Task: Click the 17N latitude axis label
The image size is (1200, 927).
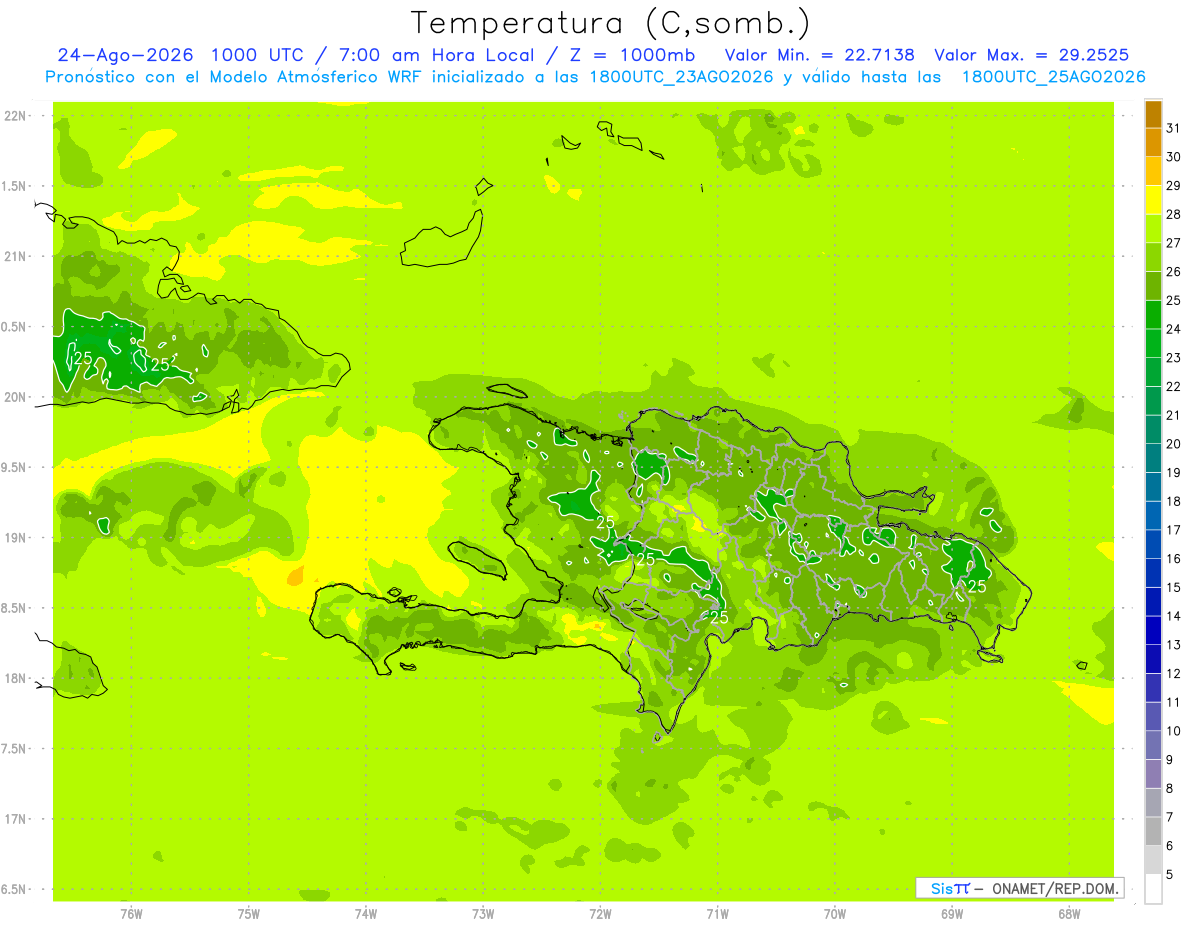Action: coord(16,819)
